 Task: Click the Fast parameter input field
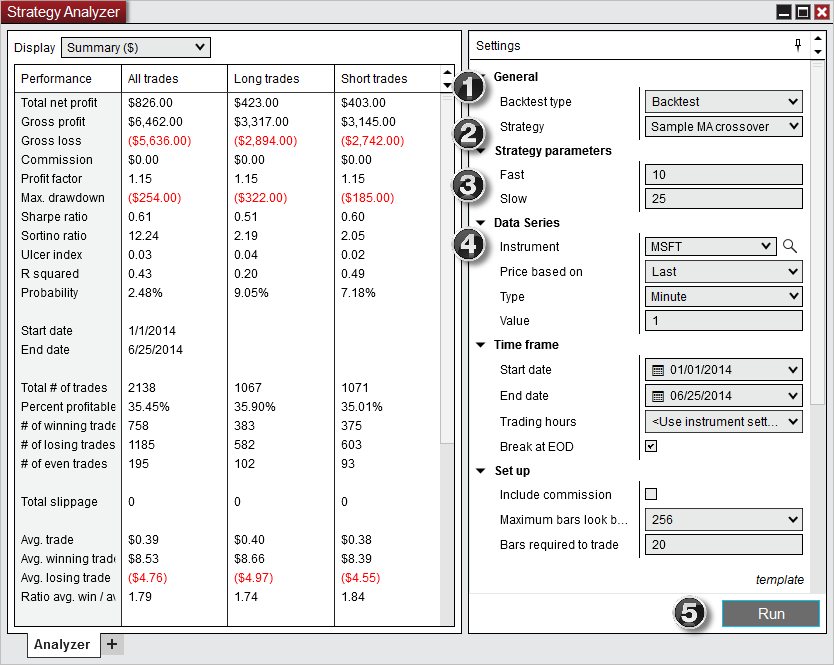[723, 173]
